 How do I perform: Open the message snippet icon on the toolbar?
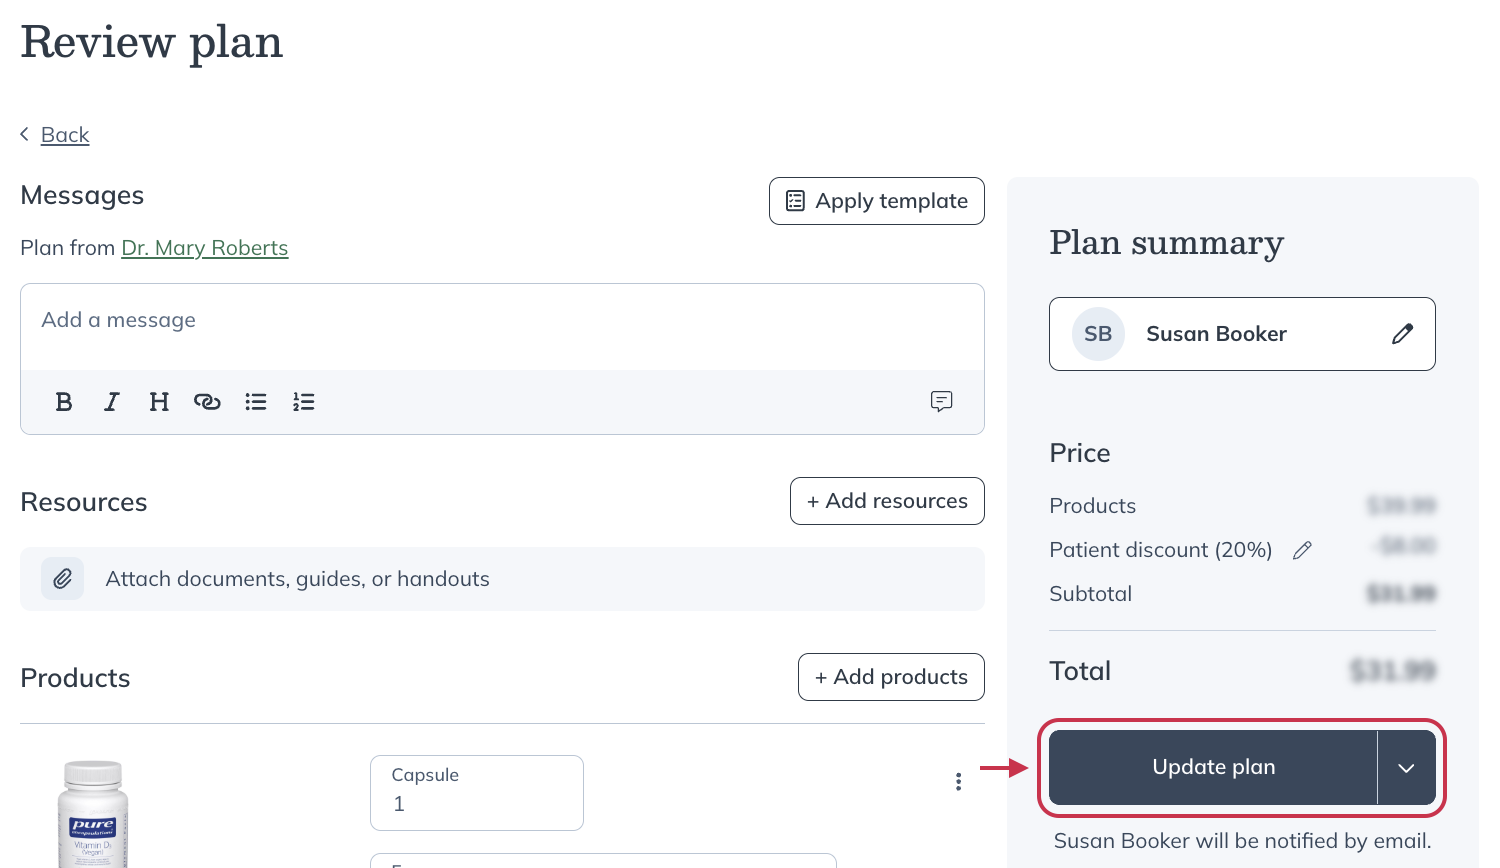[941, 402]
